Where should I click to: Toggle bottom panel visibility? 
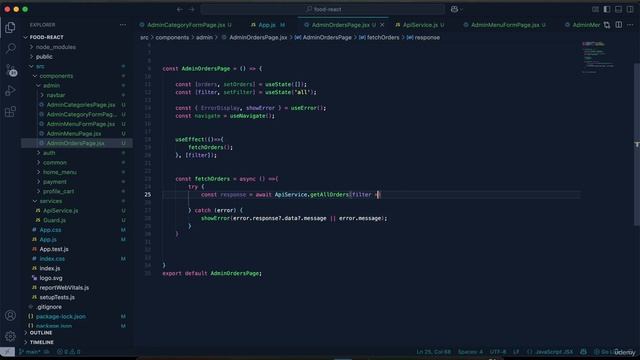619,9
